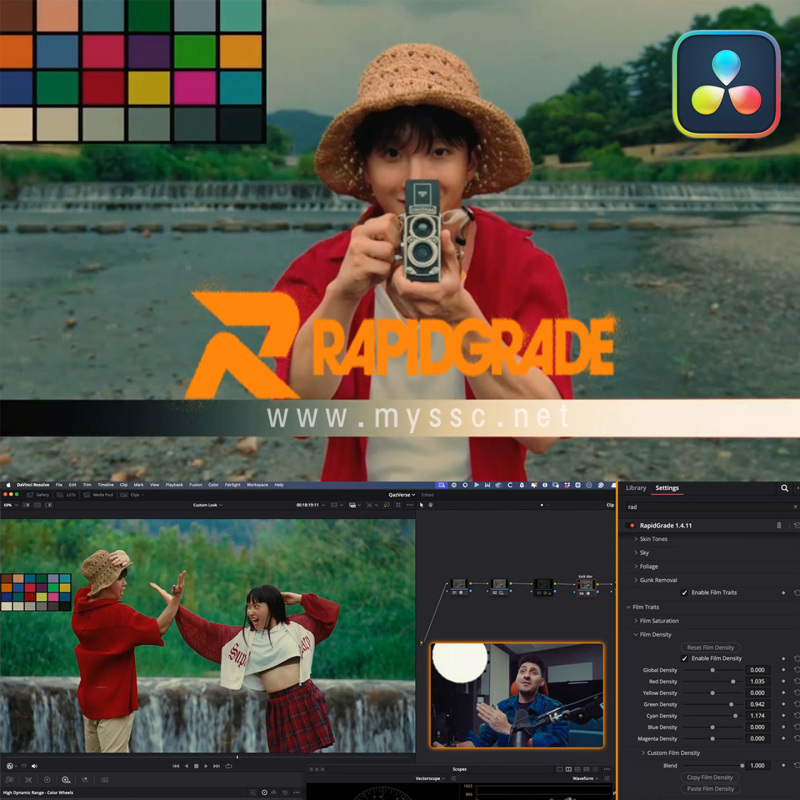Select node 02 in node graph
The height and width of the screenshot is (800, 800).
tap(499, 586)
